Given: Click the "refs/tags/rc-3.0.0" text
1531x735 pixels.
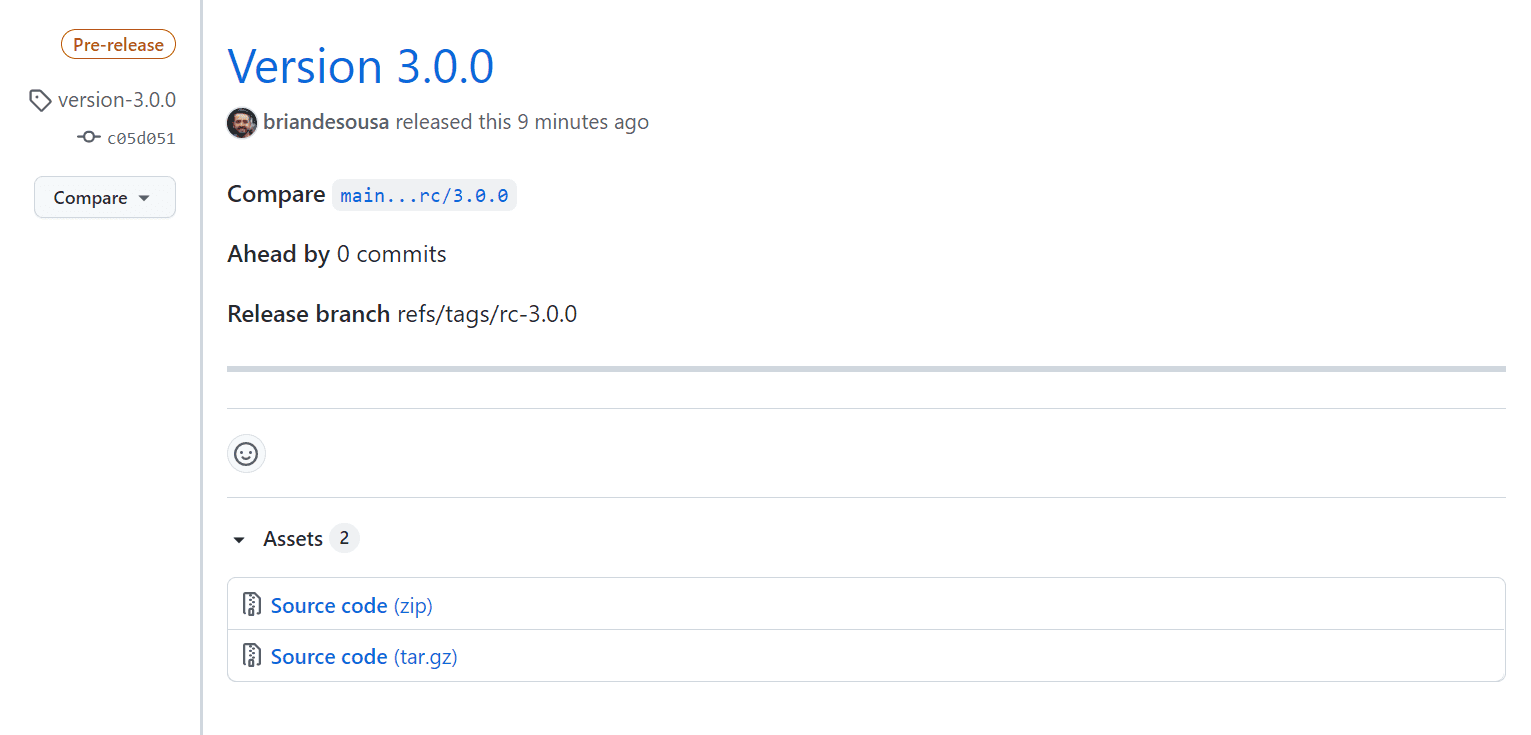Looking at the screenshot, I should [487, 314].
